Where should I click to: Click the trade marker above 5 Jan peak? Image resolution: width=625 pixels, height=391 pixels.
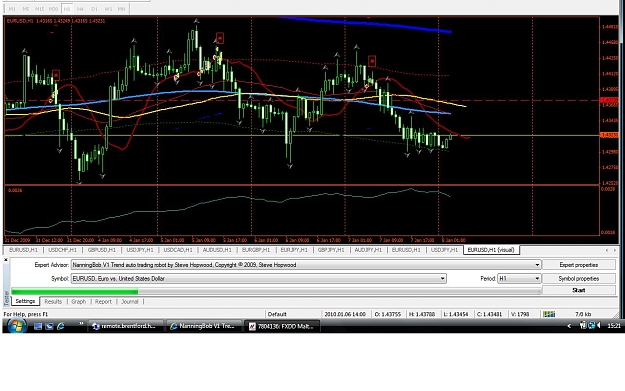pyautogui.click(x=219, y=38)
